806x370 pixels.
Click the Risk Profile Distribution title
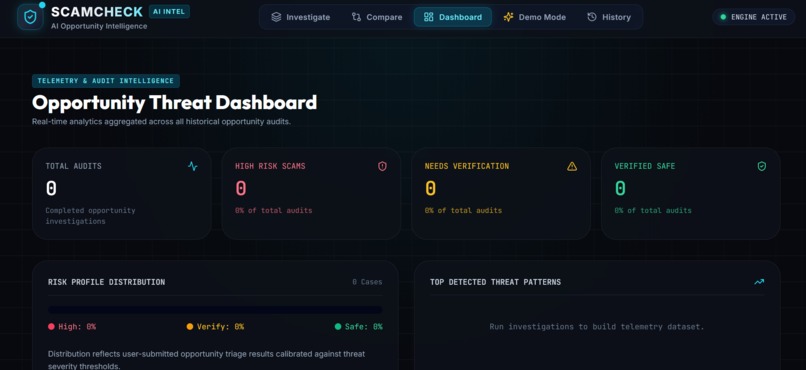tap(106, 282)
